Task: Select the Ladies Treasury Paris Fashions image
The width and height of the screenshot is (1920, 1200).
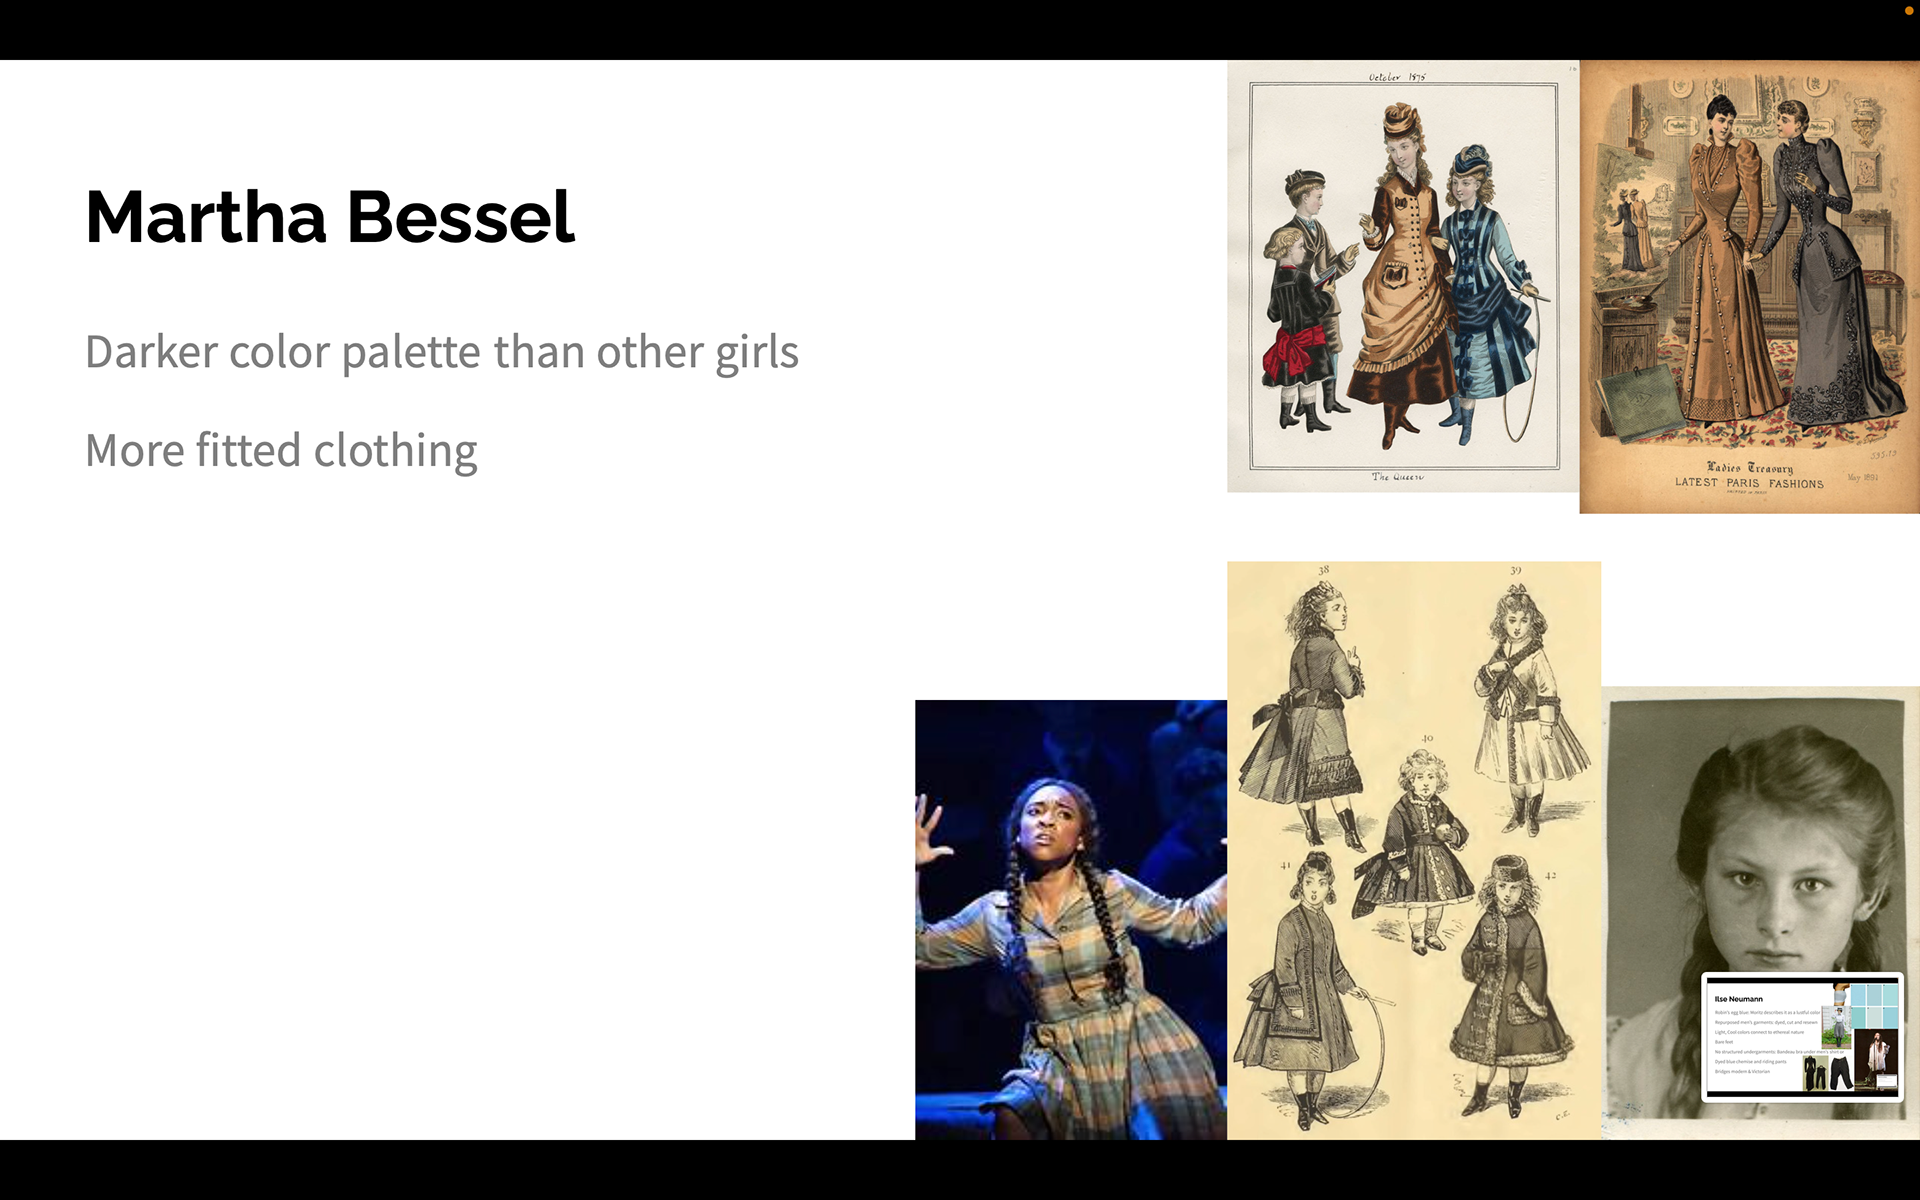Action: click(x=1750, y=287)
